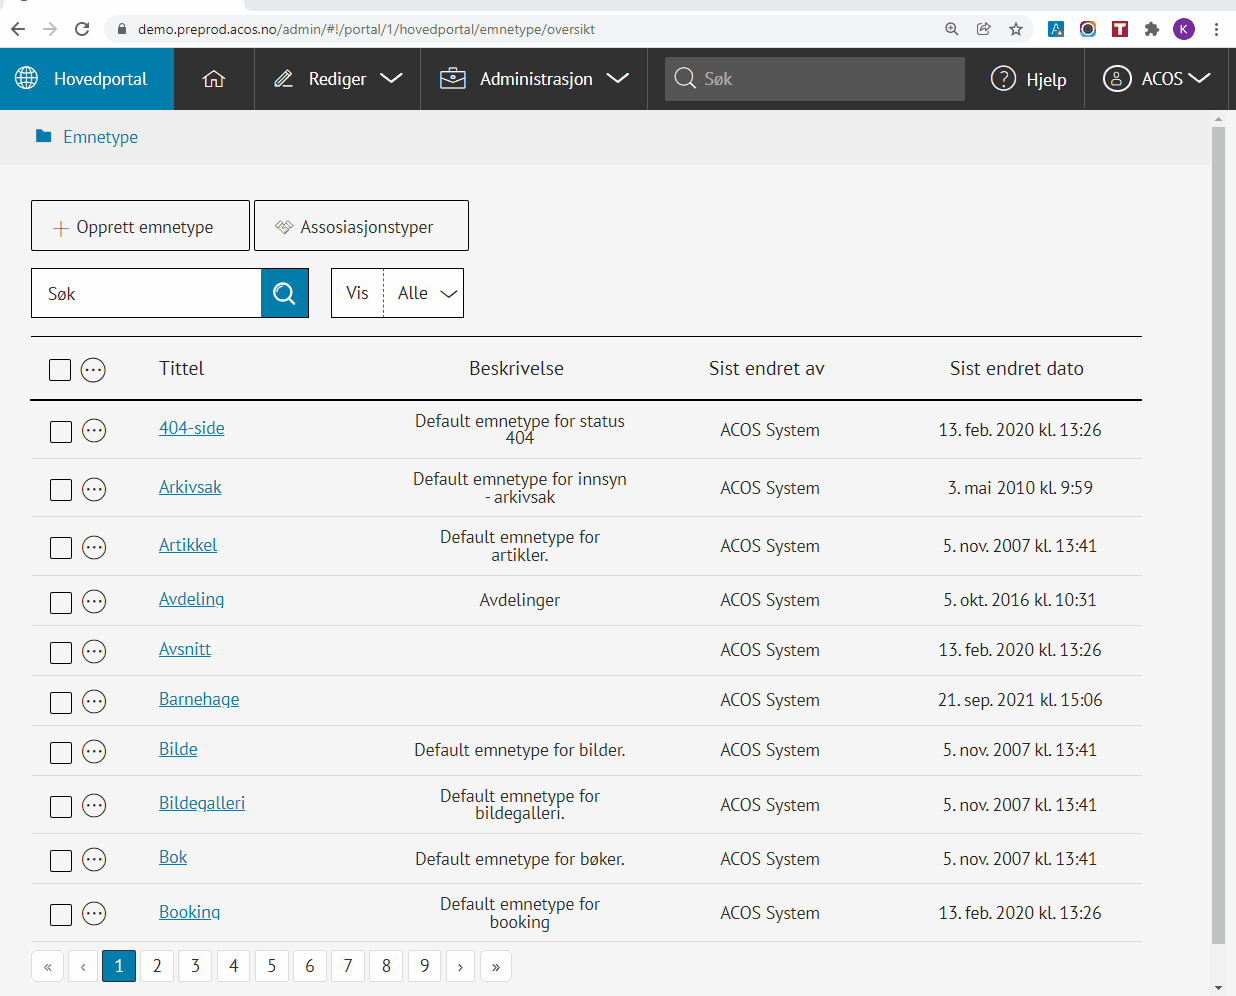
Task: Click the Opprett emnetype button
Action: click(140, 226)
